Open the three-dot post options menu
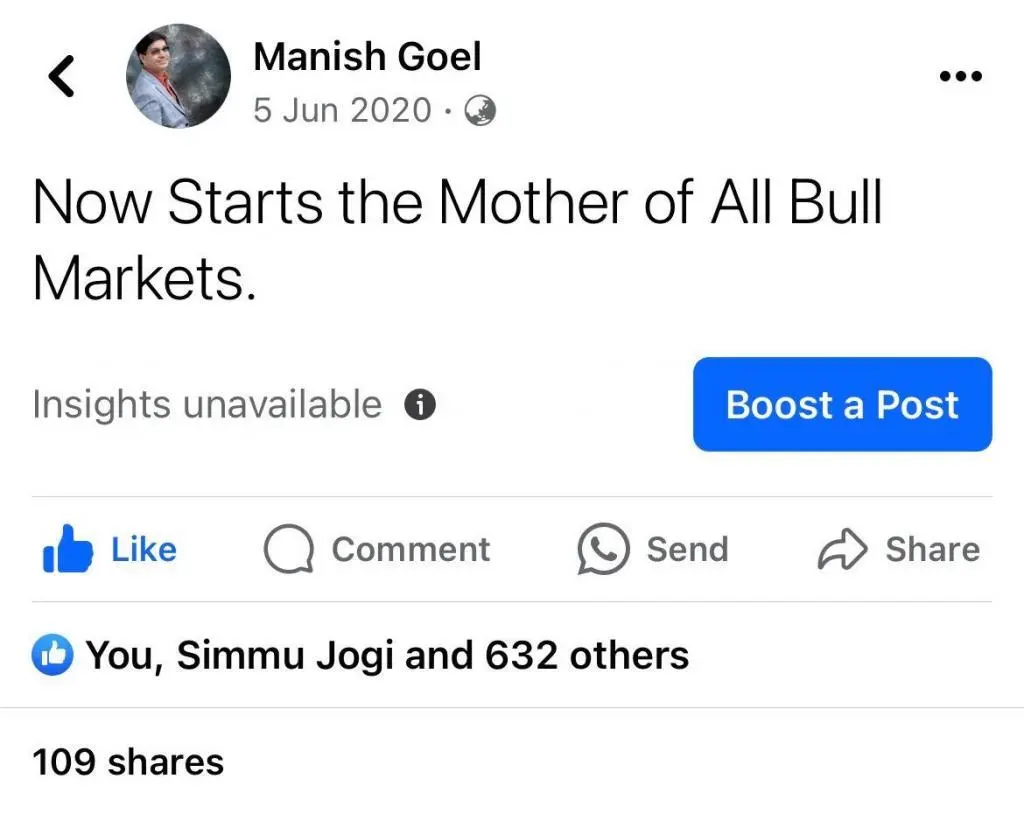Screen dimensions: 1024x814 (961, 76)
